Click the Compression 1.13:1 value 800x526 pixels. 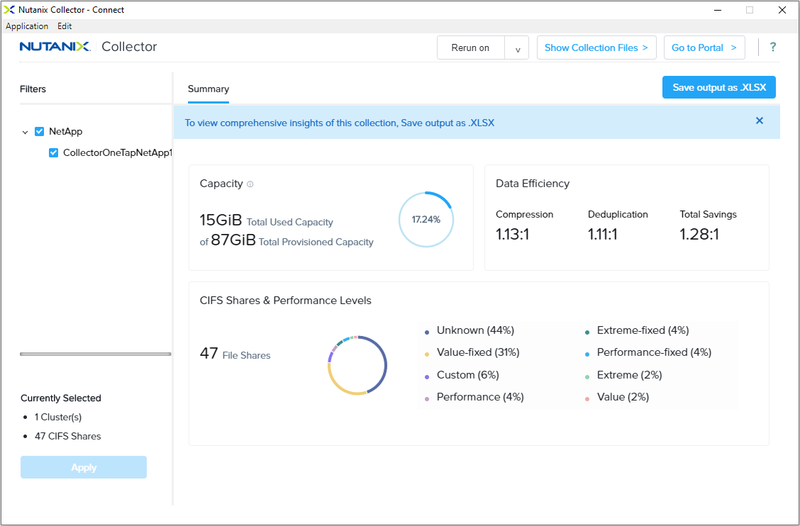[x=512, y=234]
